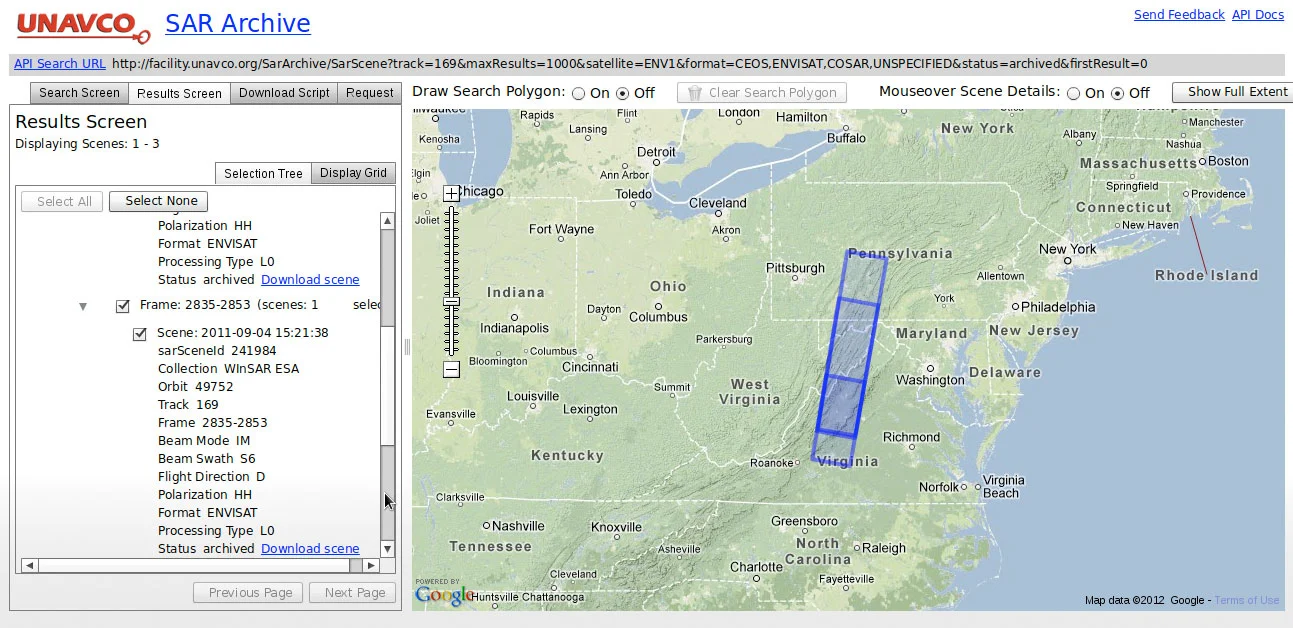Click the map zoom level slider handle

point(451,301)
